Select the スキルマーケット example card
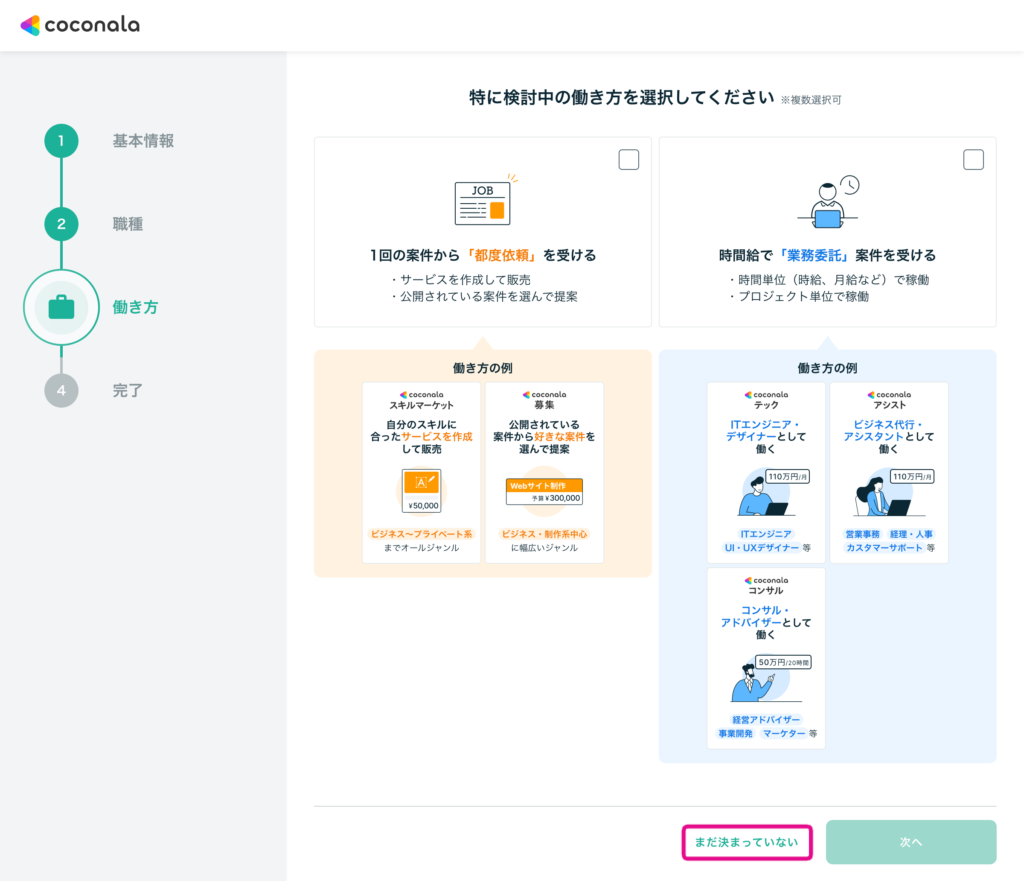Image resolution: width=1024 pixels, height=881 pixels. (421, 472)
